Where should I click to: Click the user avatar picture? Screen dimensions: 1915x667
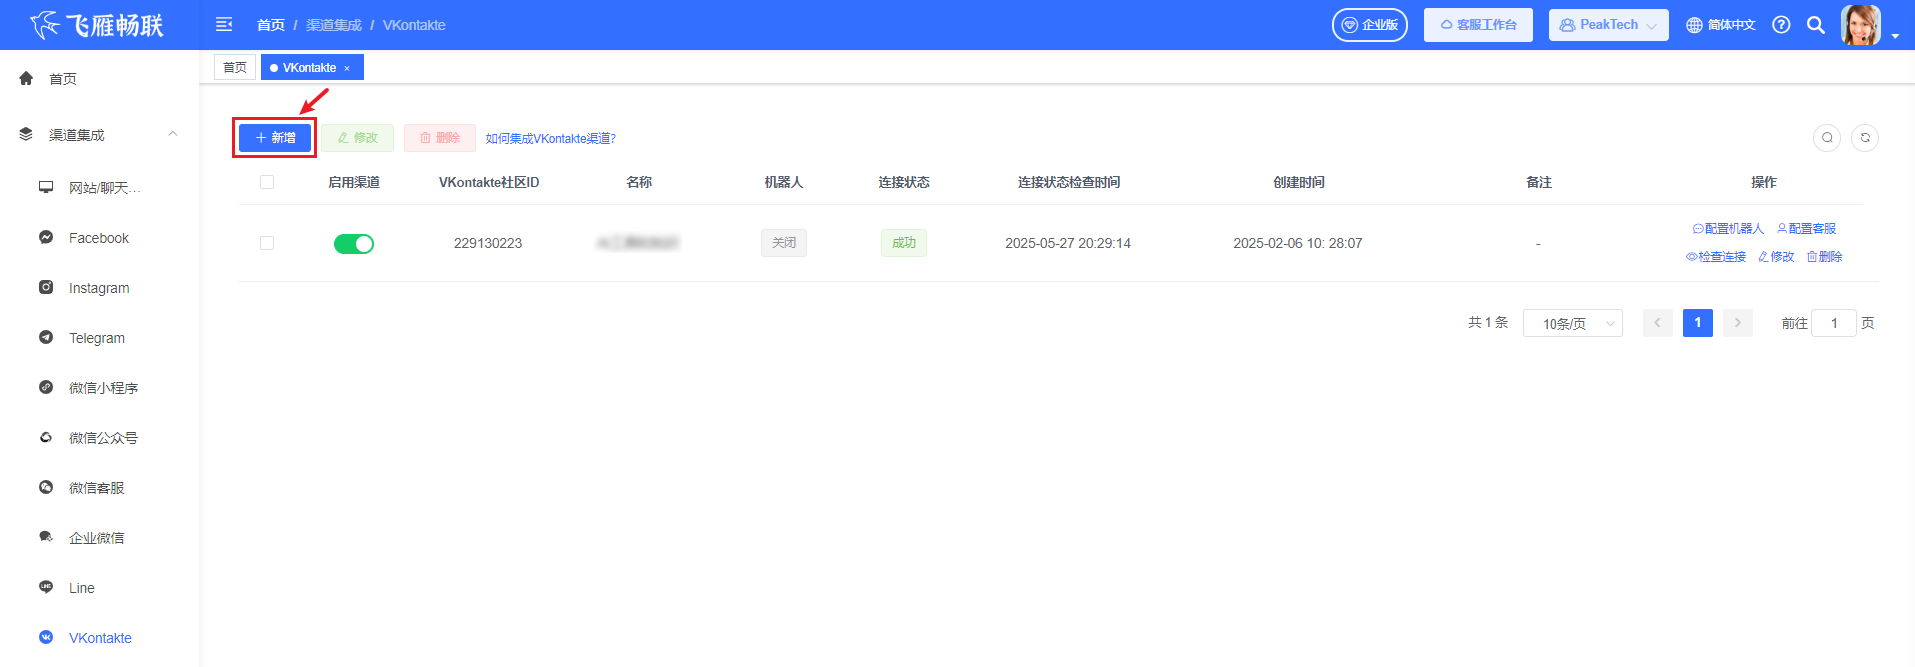click(x=1861, y=25)
